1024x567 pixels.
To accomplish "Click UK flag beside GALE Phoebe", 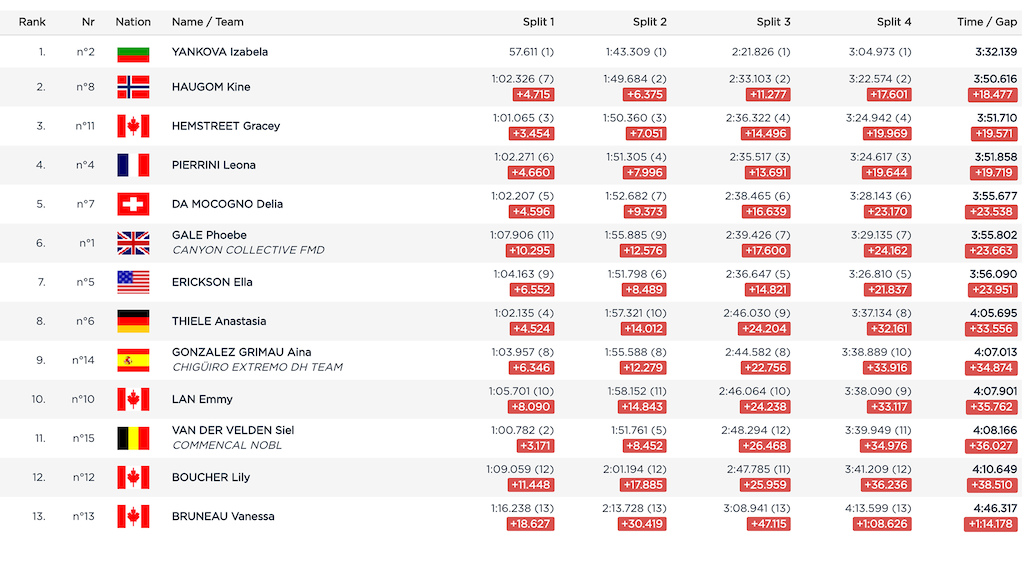I will coord(133,243).
